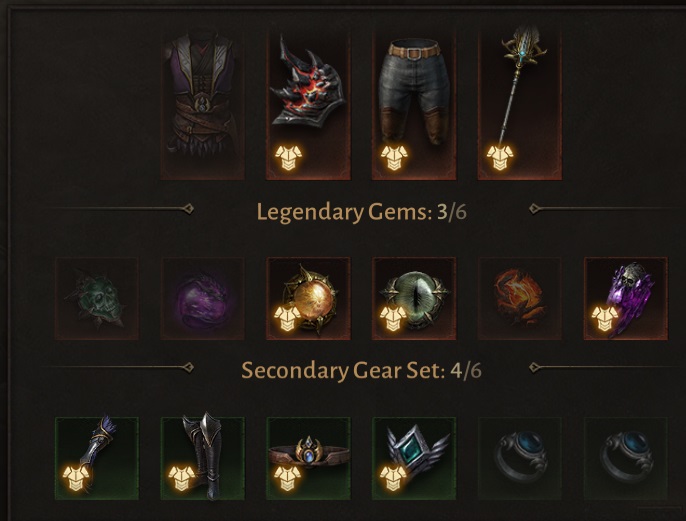Click the Secondary Gear Set 4/6 heading
686x521 pixels.
click(x=361, y=371)
